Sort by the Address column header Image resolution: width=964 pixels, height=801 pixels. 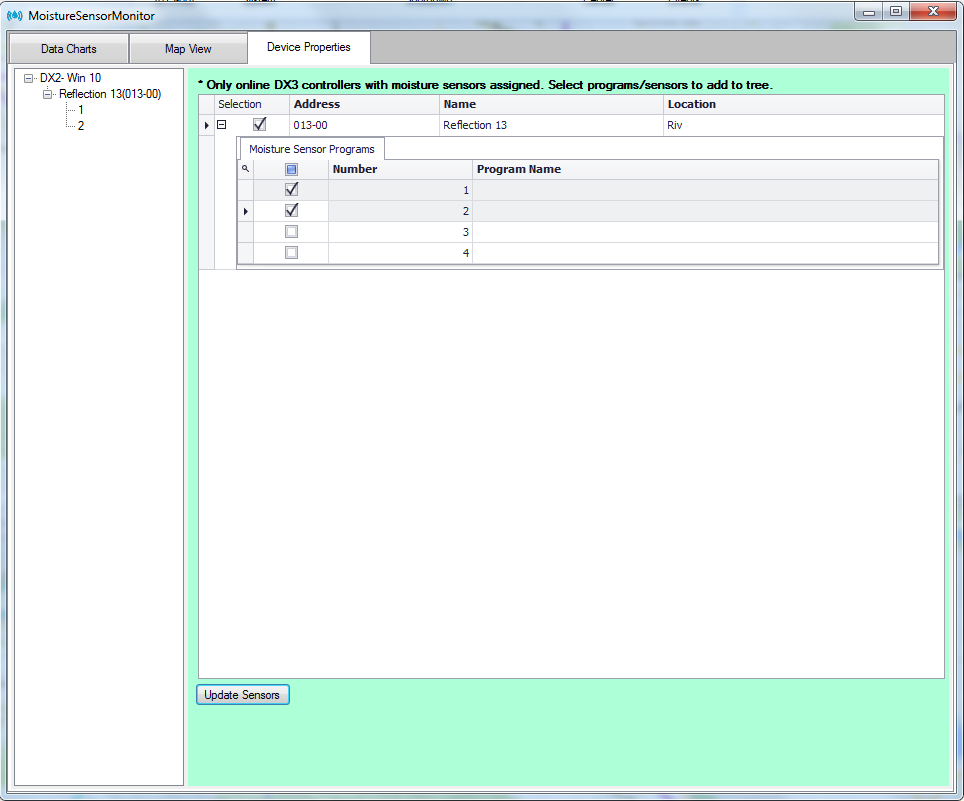point(365,105)
